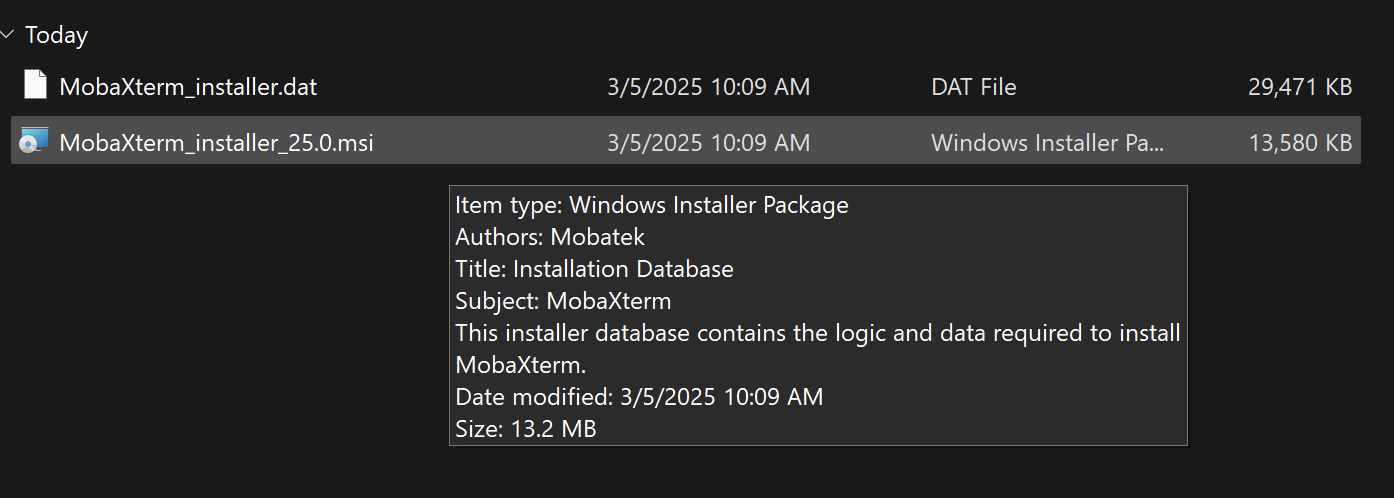
Task: Select the MobaXterm_installer.dat file name
Action: point(188,87)
